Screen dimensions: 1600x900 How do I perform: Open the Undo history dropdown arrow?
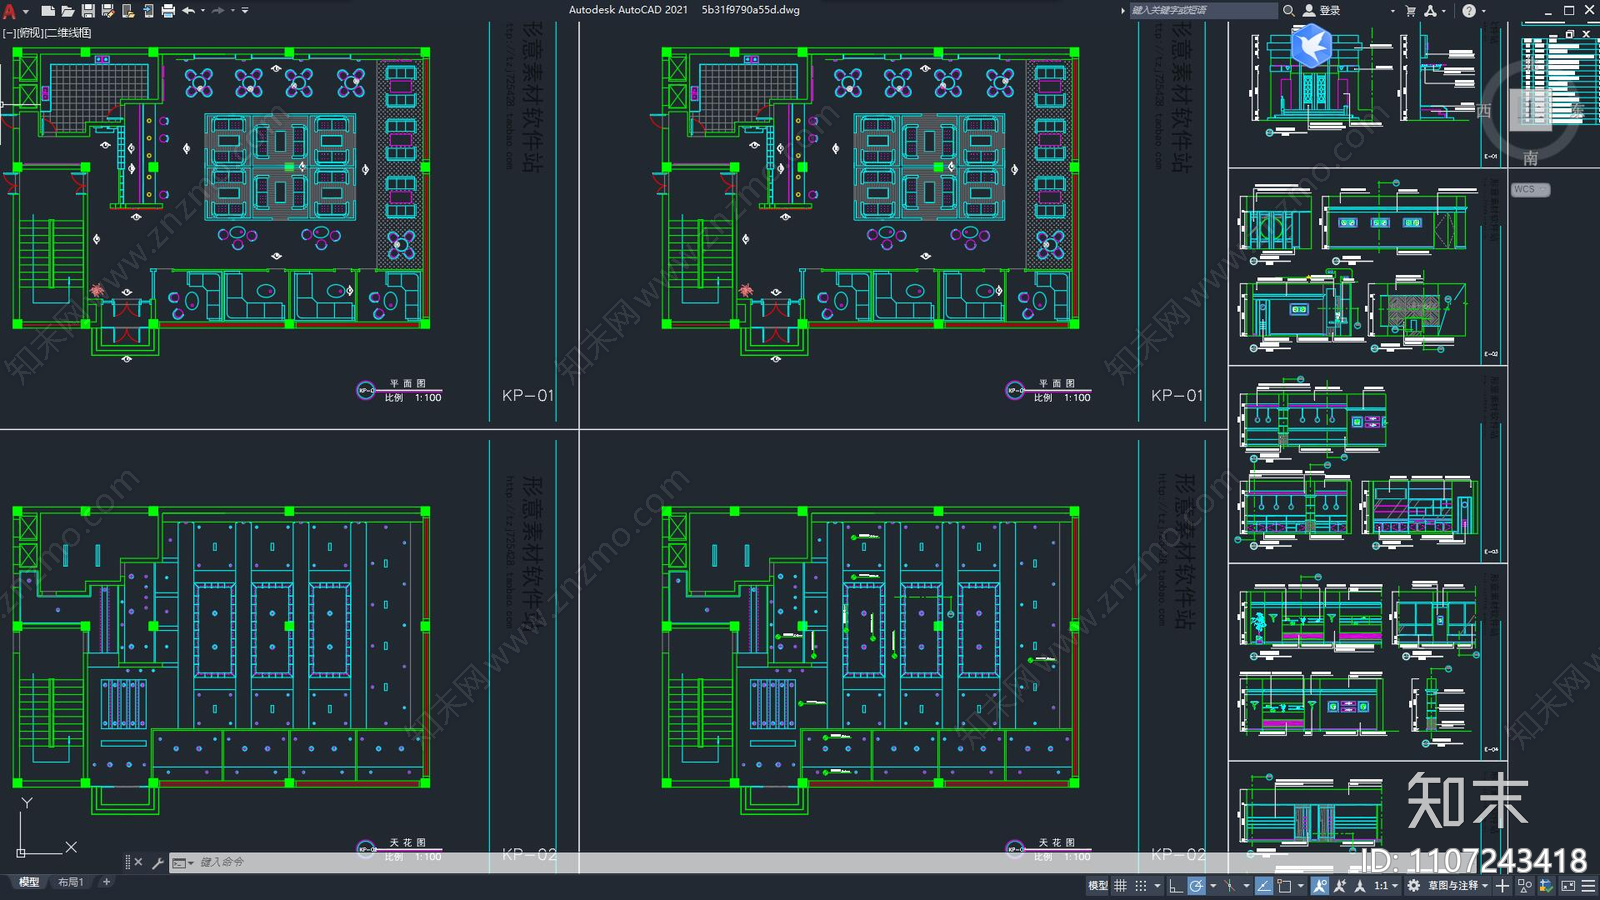tap(203, 11)
